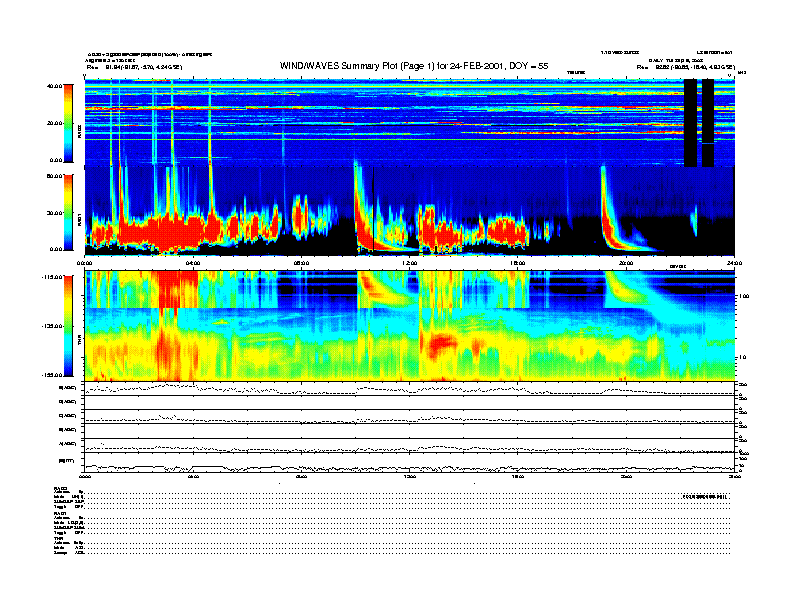Click the 100 frequency label beside TNR panel
The width and height of the screenshot is (792, 612).
tap(744, 296)
